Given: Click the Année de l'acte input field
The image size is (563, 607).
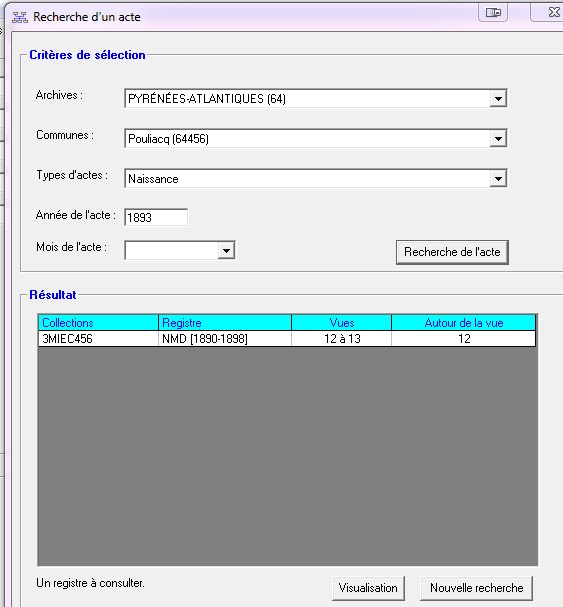Looking at the screenshot, I should pyautogui.click(x=156, y=217).
